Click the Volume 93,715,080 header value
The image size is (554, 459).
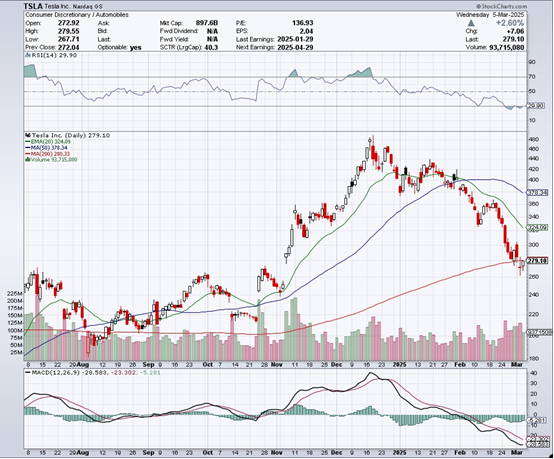[x=506, y=47]
